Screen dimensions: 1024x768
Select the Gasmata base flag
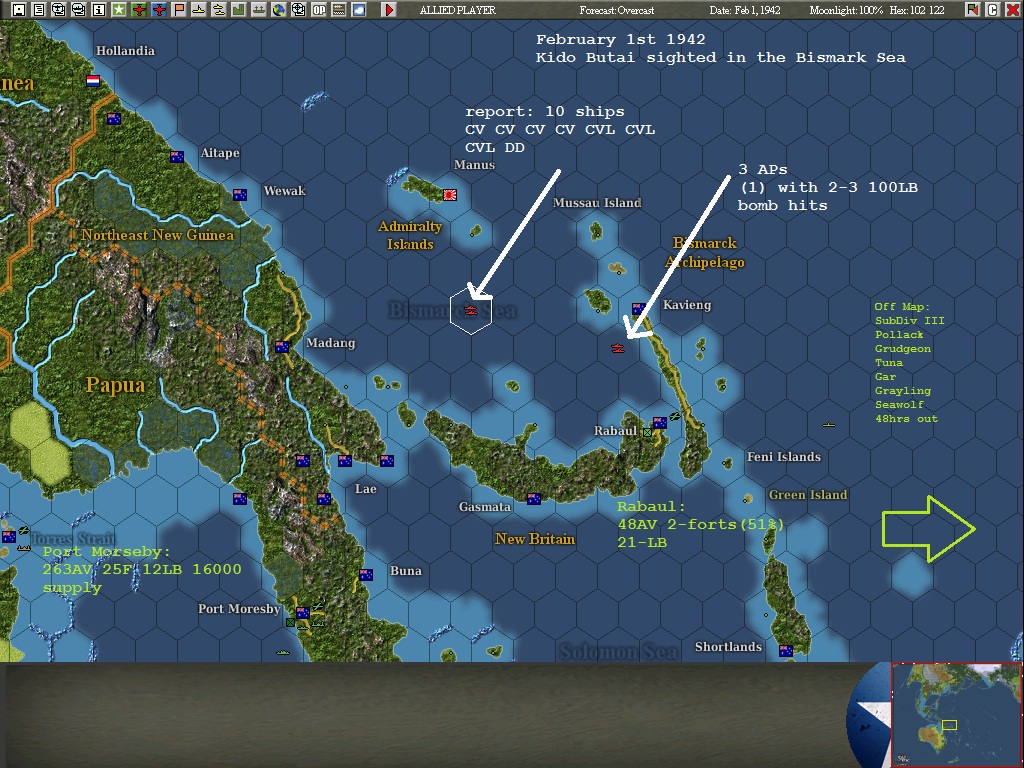coord(534,498)
